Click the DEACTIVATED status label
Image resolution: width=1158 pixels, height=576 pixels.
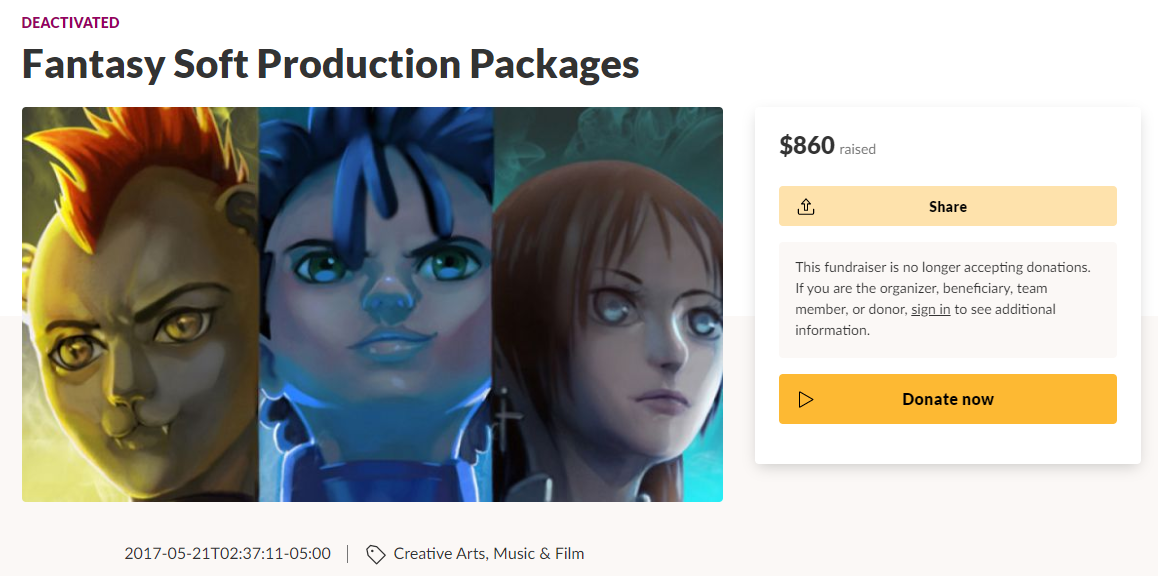click(x=70, y=23)
